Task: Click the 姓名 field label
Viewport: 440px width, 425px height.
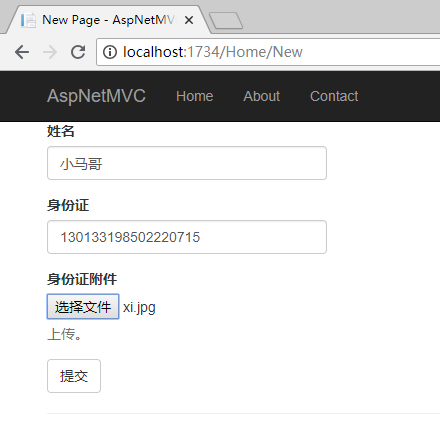Action: 61,131
